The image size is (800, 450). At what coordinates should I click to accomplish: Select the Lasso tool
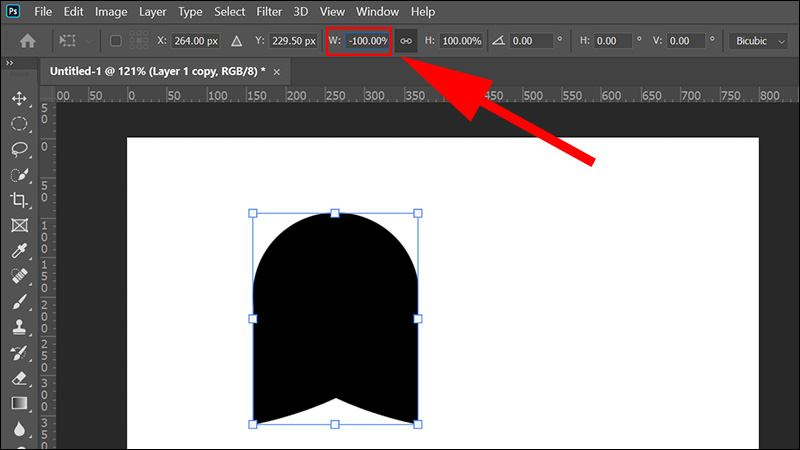19,149
